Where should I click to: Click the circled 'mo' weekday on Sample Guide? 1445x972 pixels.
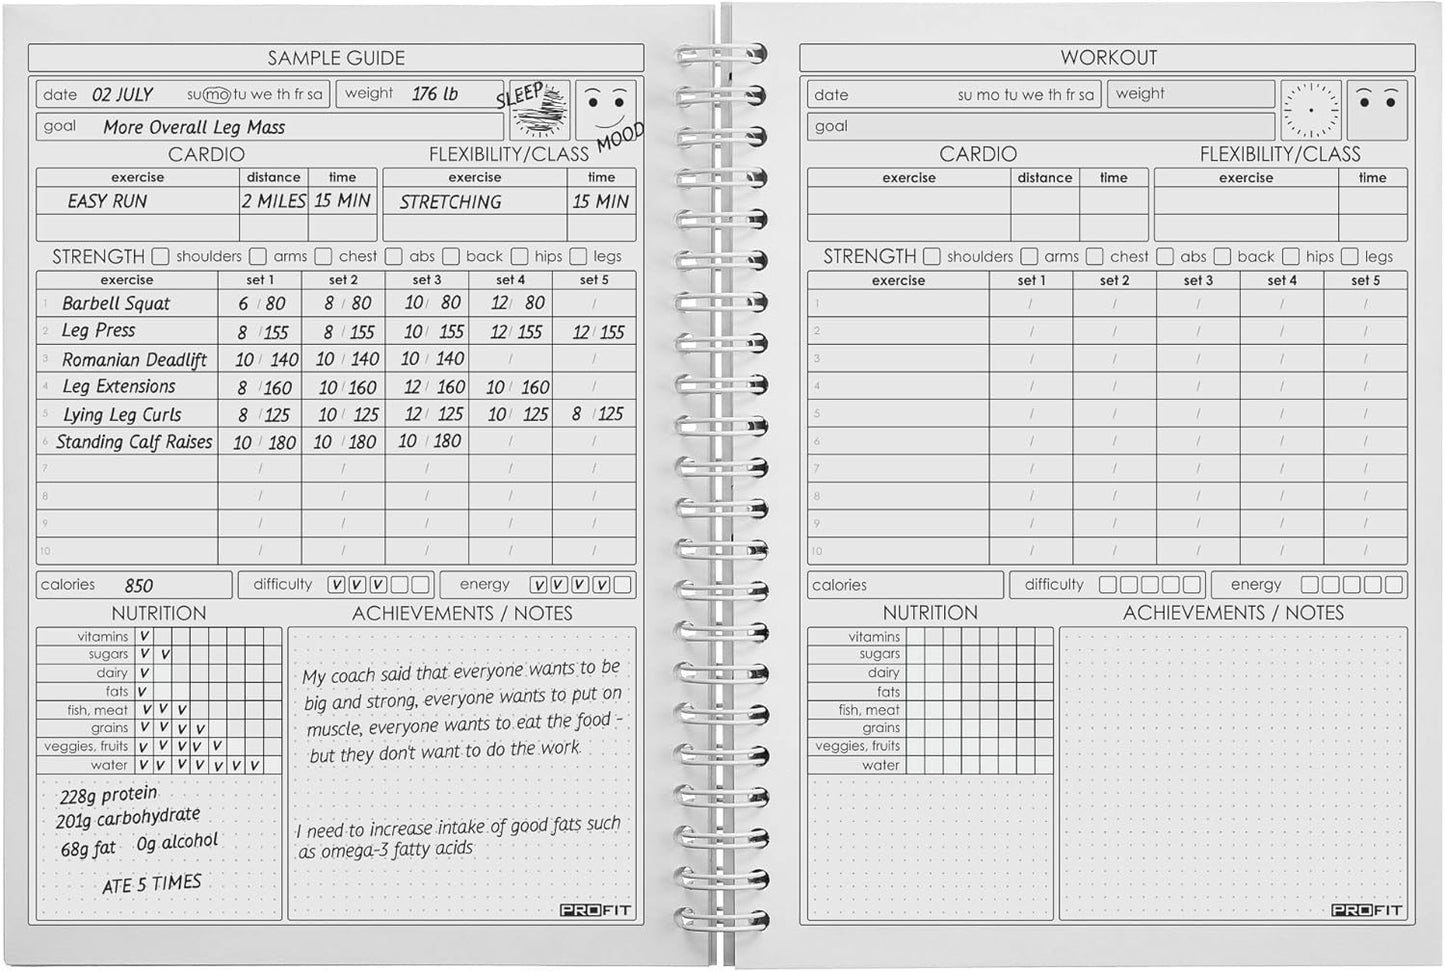(x=216, y=95)
